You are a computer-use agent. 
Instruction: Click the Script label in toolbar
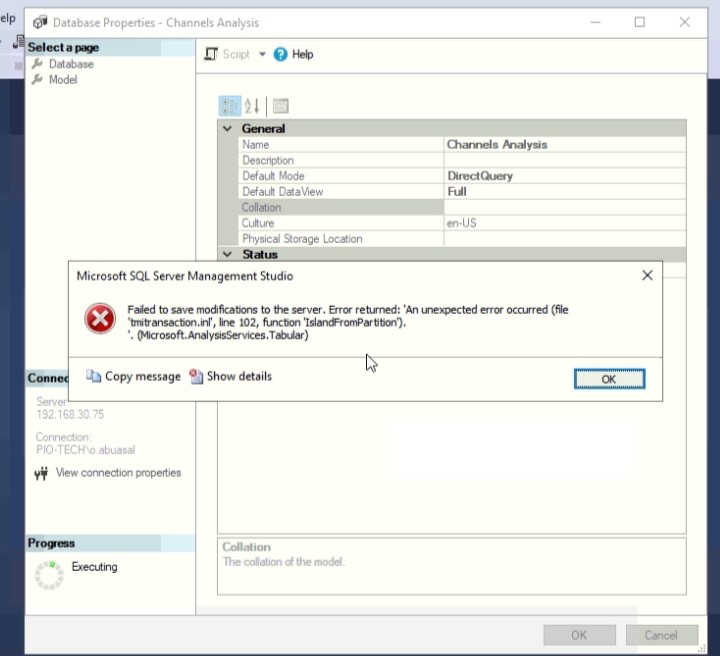pyautogui.click(x=236, y=54)
